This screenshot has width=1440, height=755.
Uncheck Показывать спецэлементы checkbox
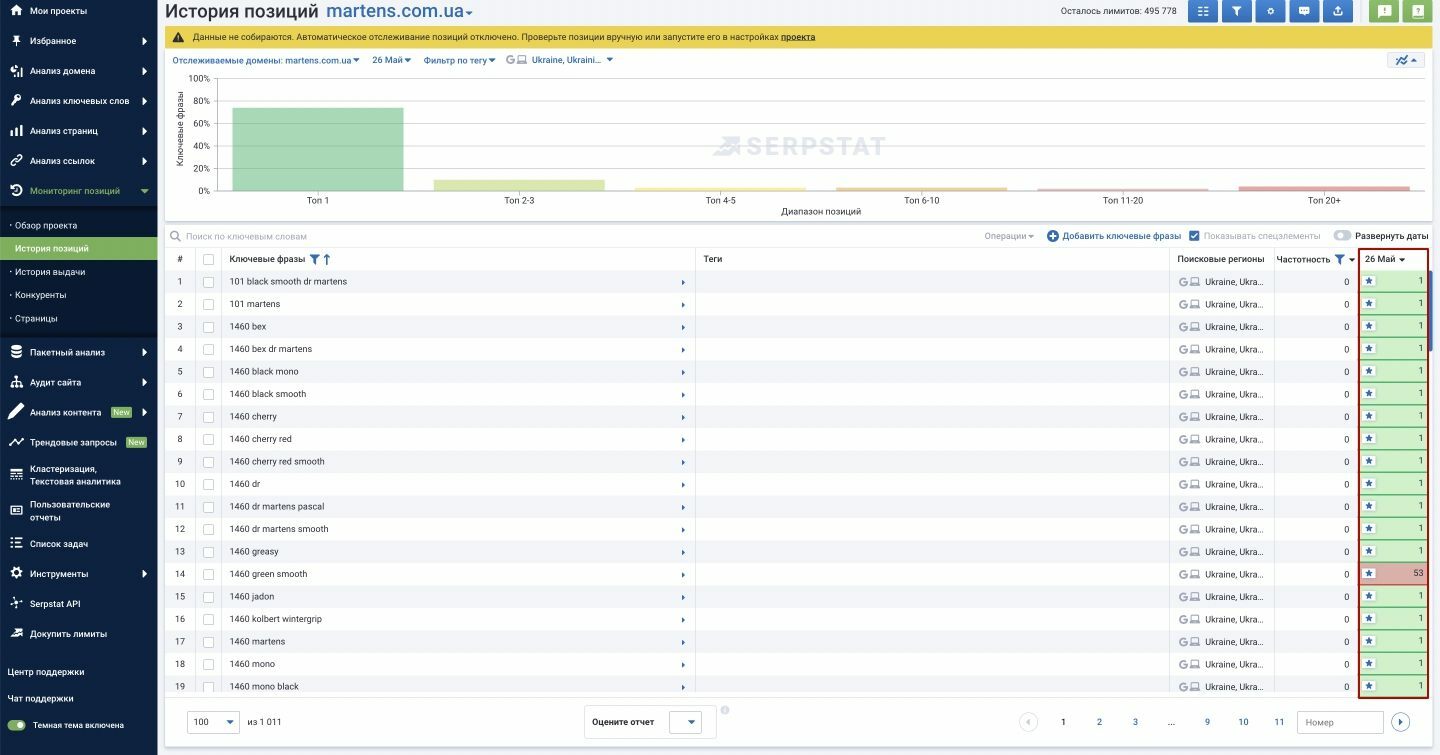(x=1194, y=236)
